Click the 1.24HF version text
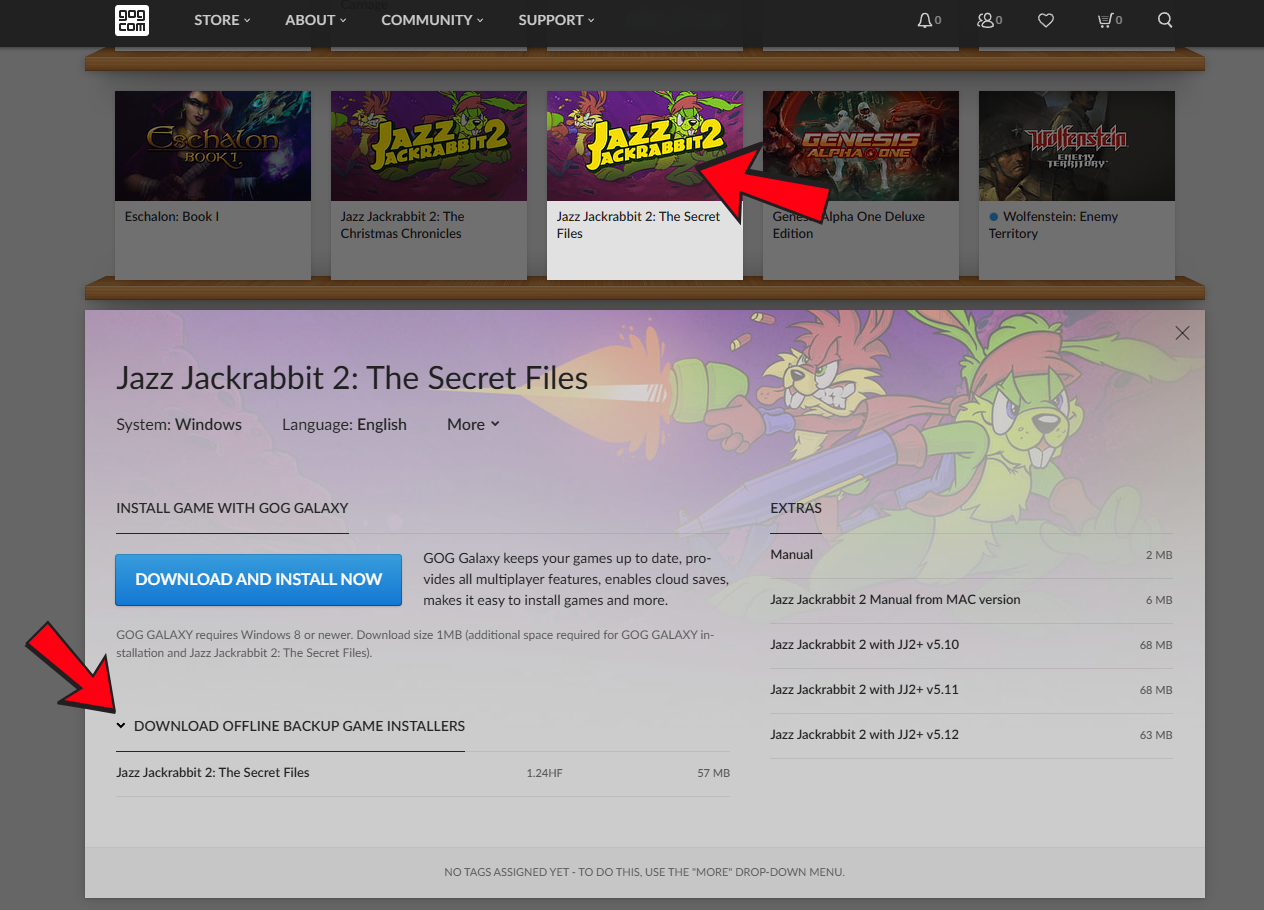The width and height of the screenshot is (1264, 910). click(x=544, y=773)
